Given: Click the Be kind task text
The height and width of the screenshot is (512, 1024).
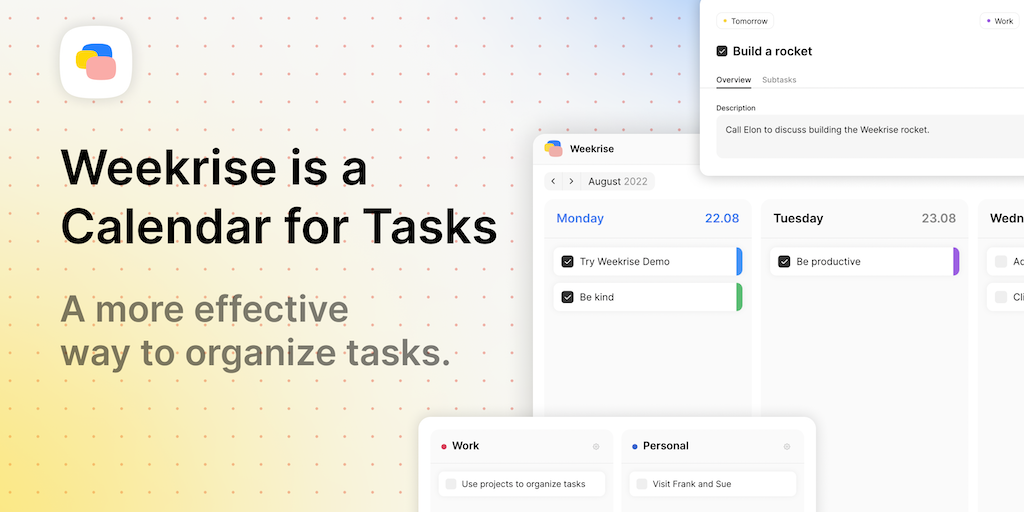Looking at the screenshot, I should click(597, 296).
